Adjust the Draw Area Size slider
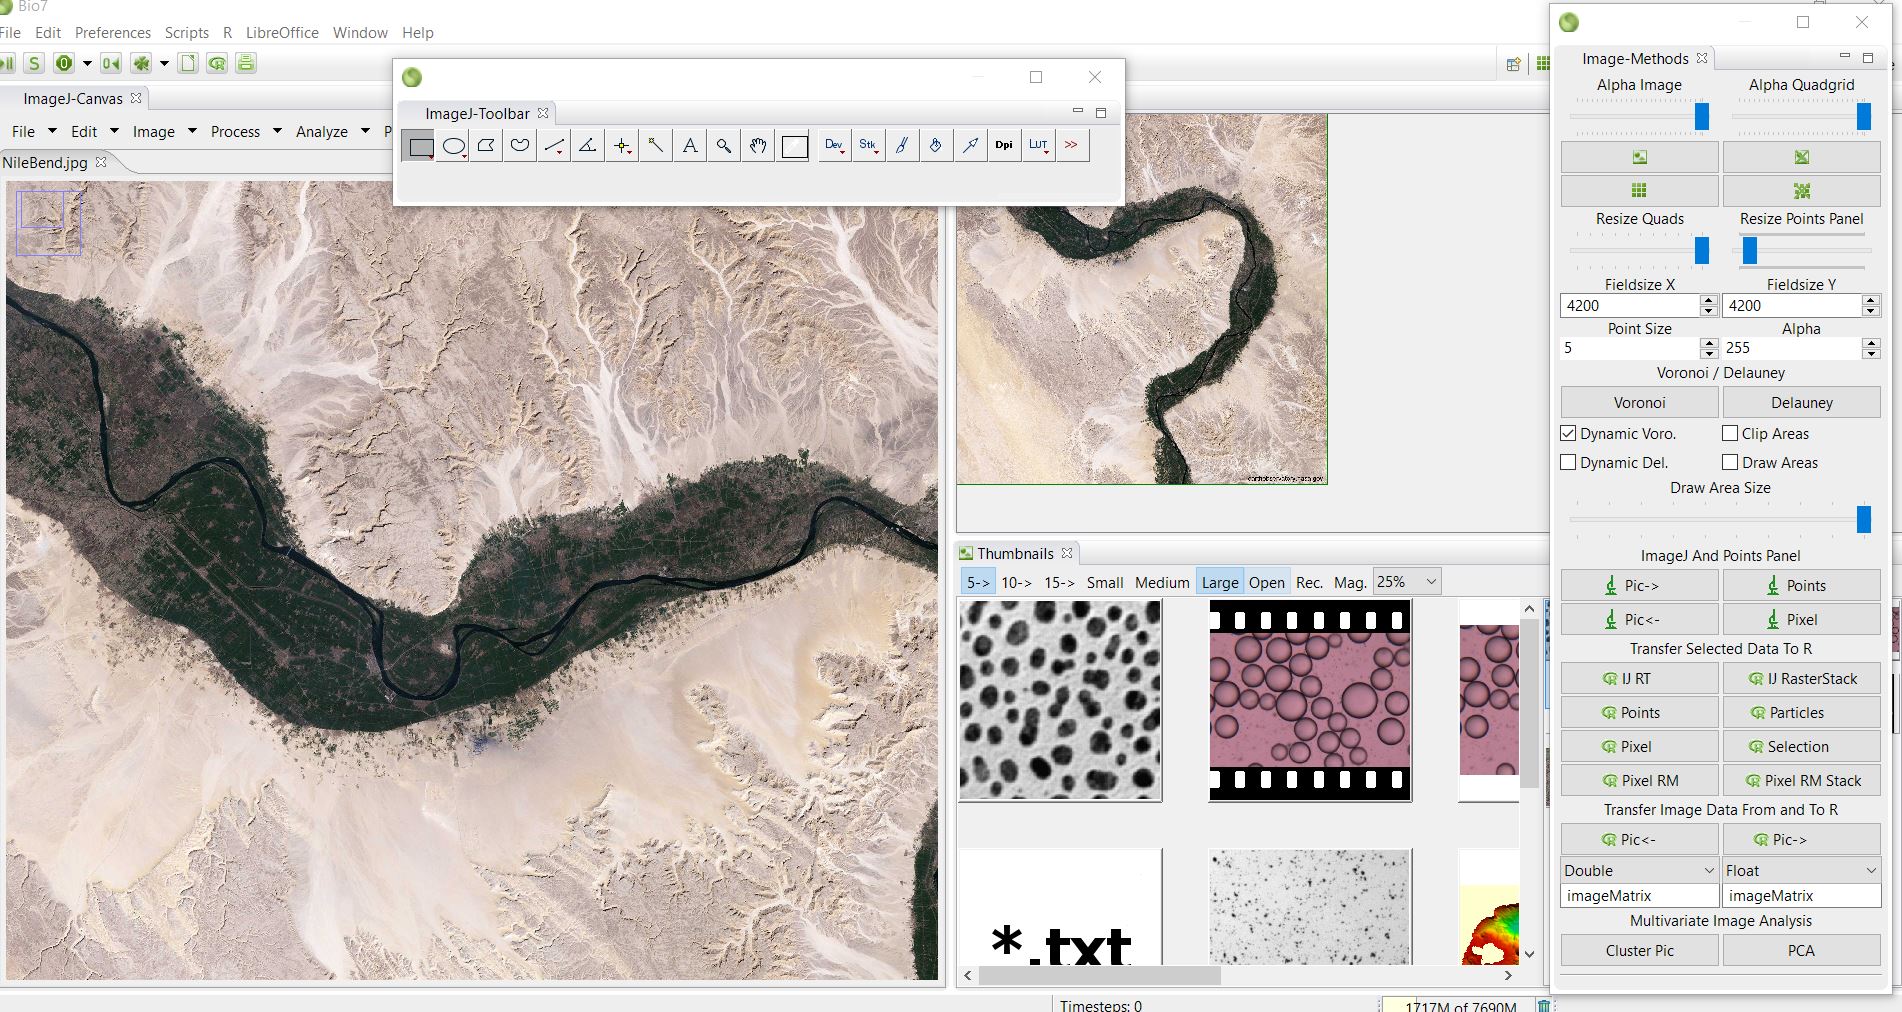This screenshot has height=1012, width=1902. point(1863,520)
